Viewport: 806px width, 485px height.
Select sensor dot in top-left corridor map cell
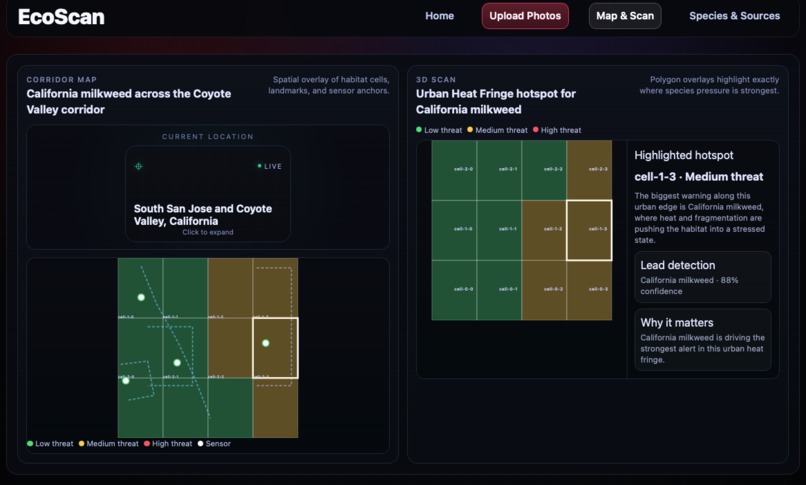pos(141,297)
